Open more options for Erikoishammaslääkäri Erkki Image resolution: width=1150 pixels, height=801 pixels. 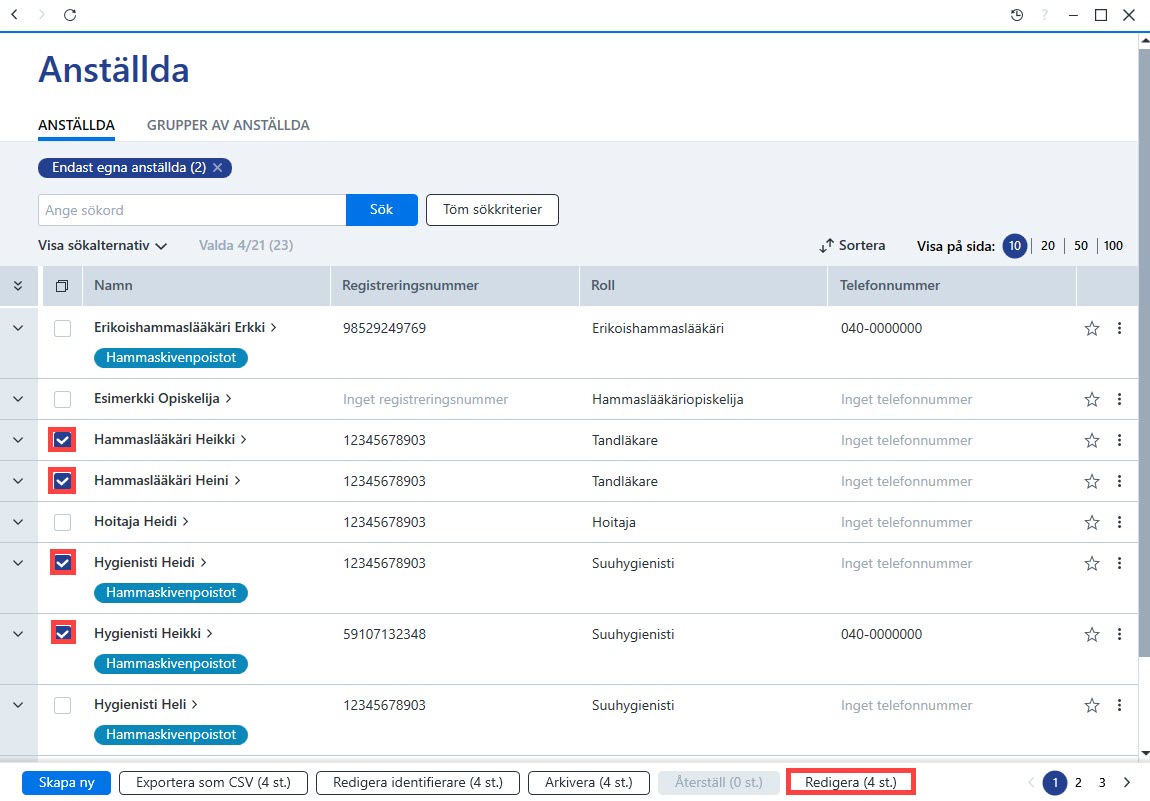pyautogui.click(x=1119, y=329)
